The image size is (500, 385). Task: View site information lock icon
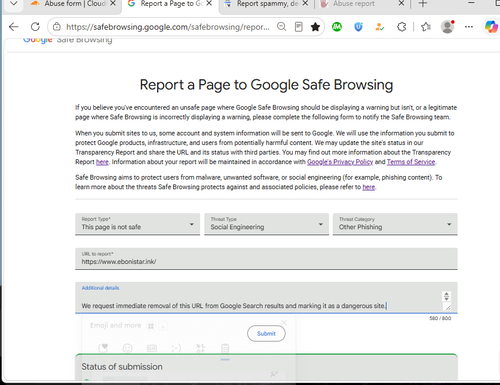click(x=57, y=27)
